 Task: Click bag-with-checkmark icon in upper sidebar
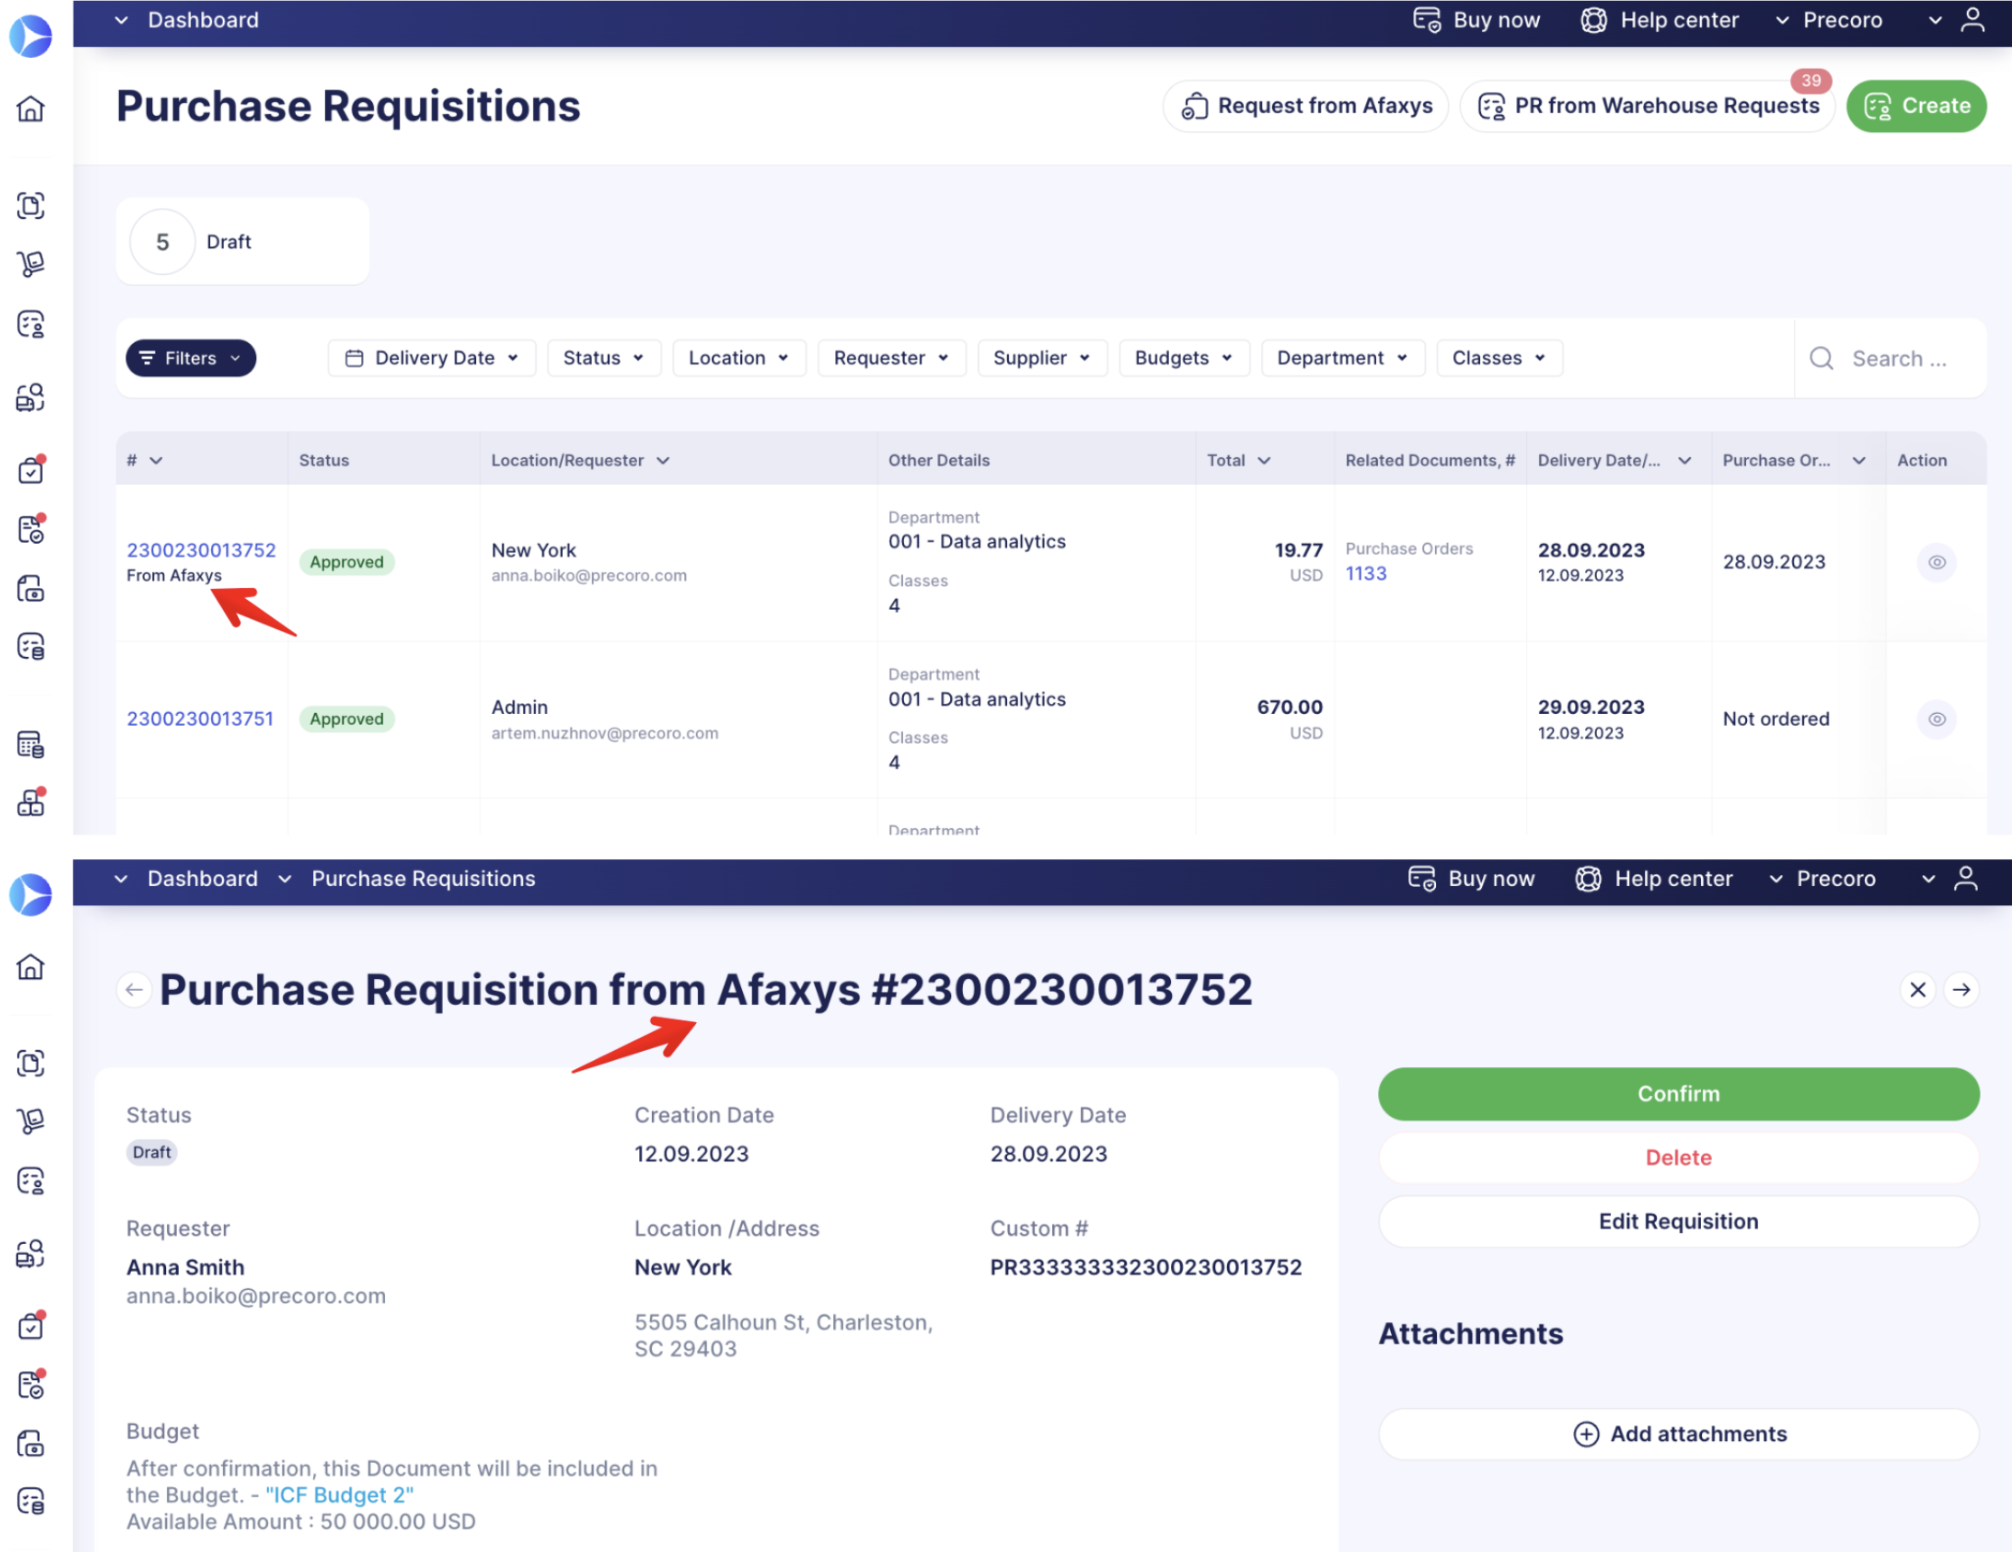tap(31, 469)
